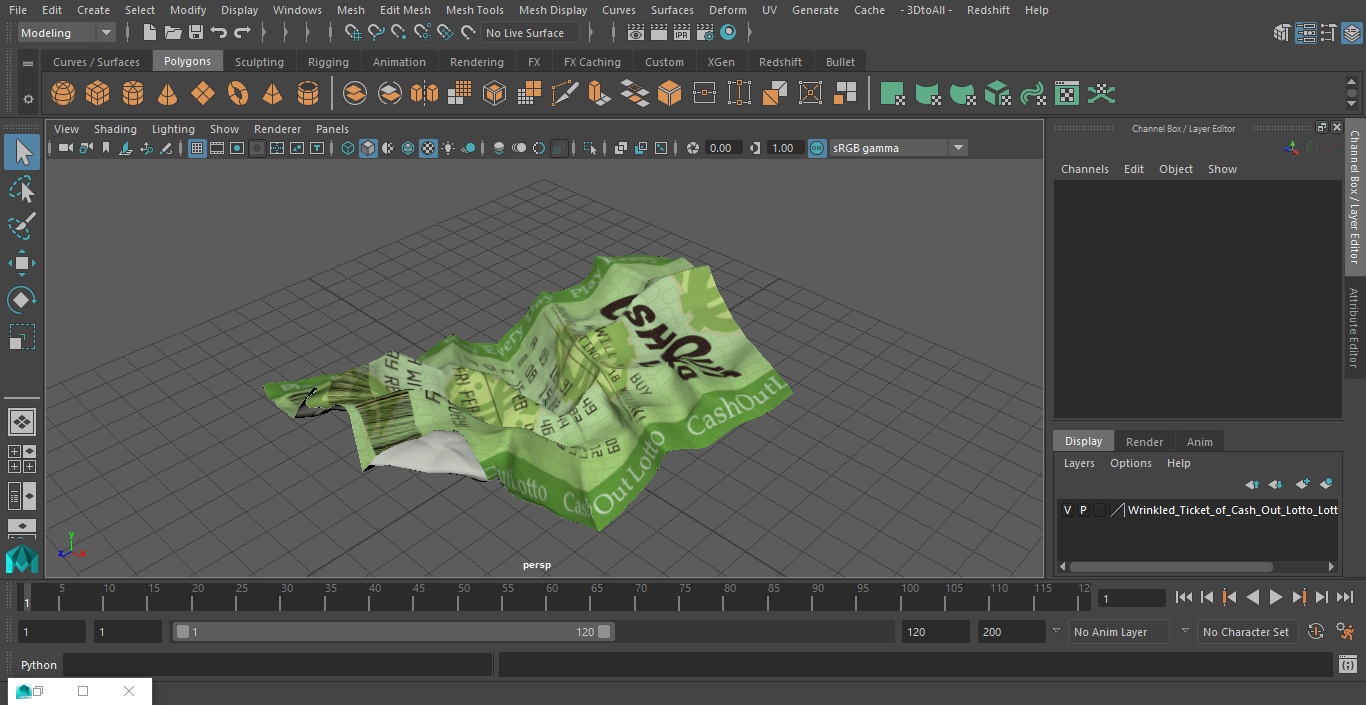
Task: Create a polygon cube from the shelf
Action: coord(98,94)
